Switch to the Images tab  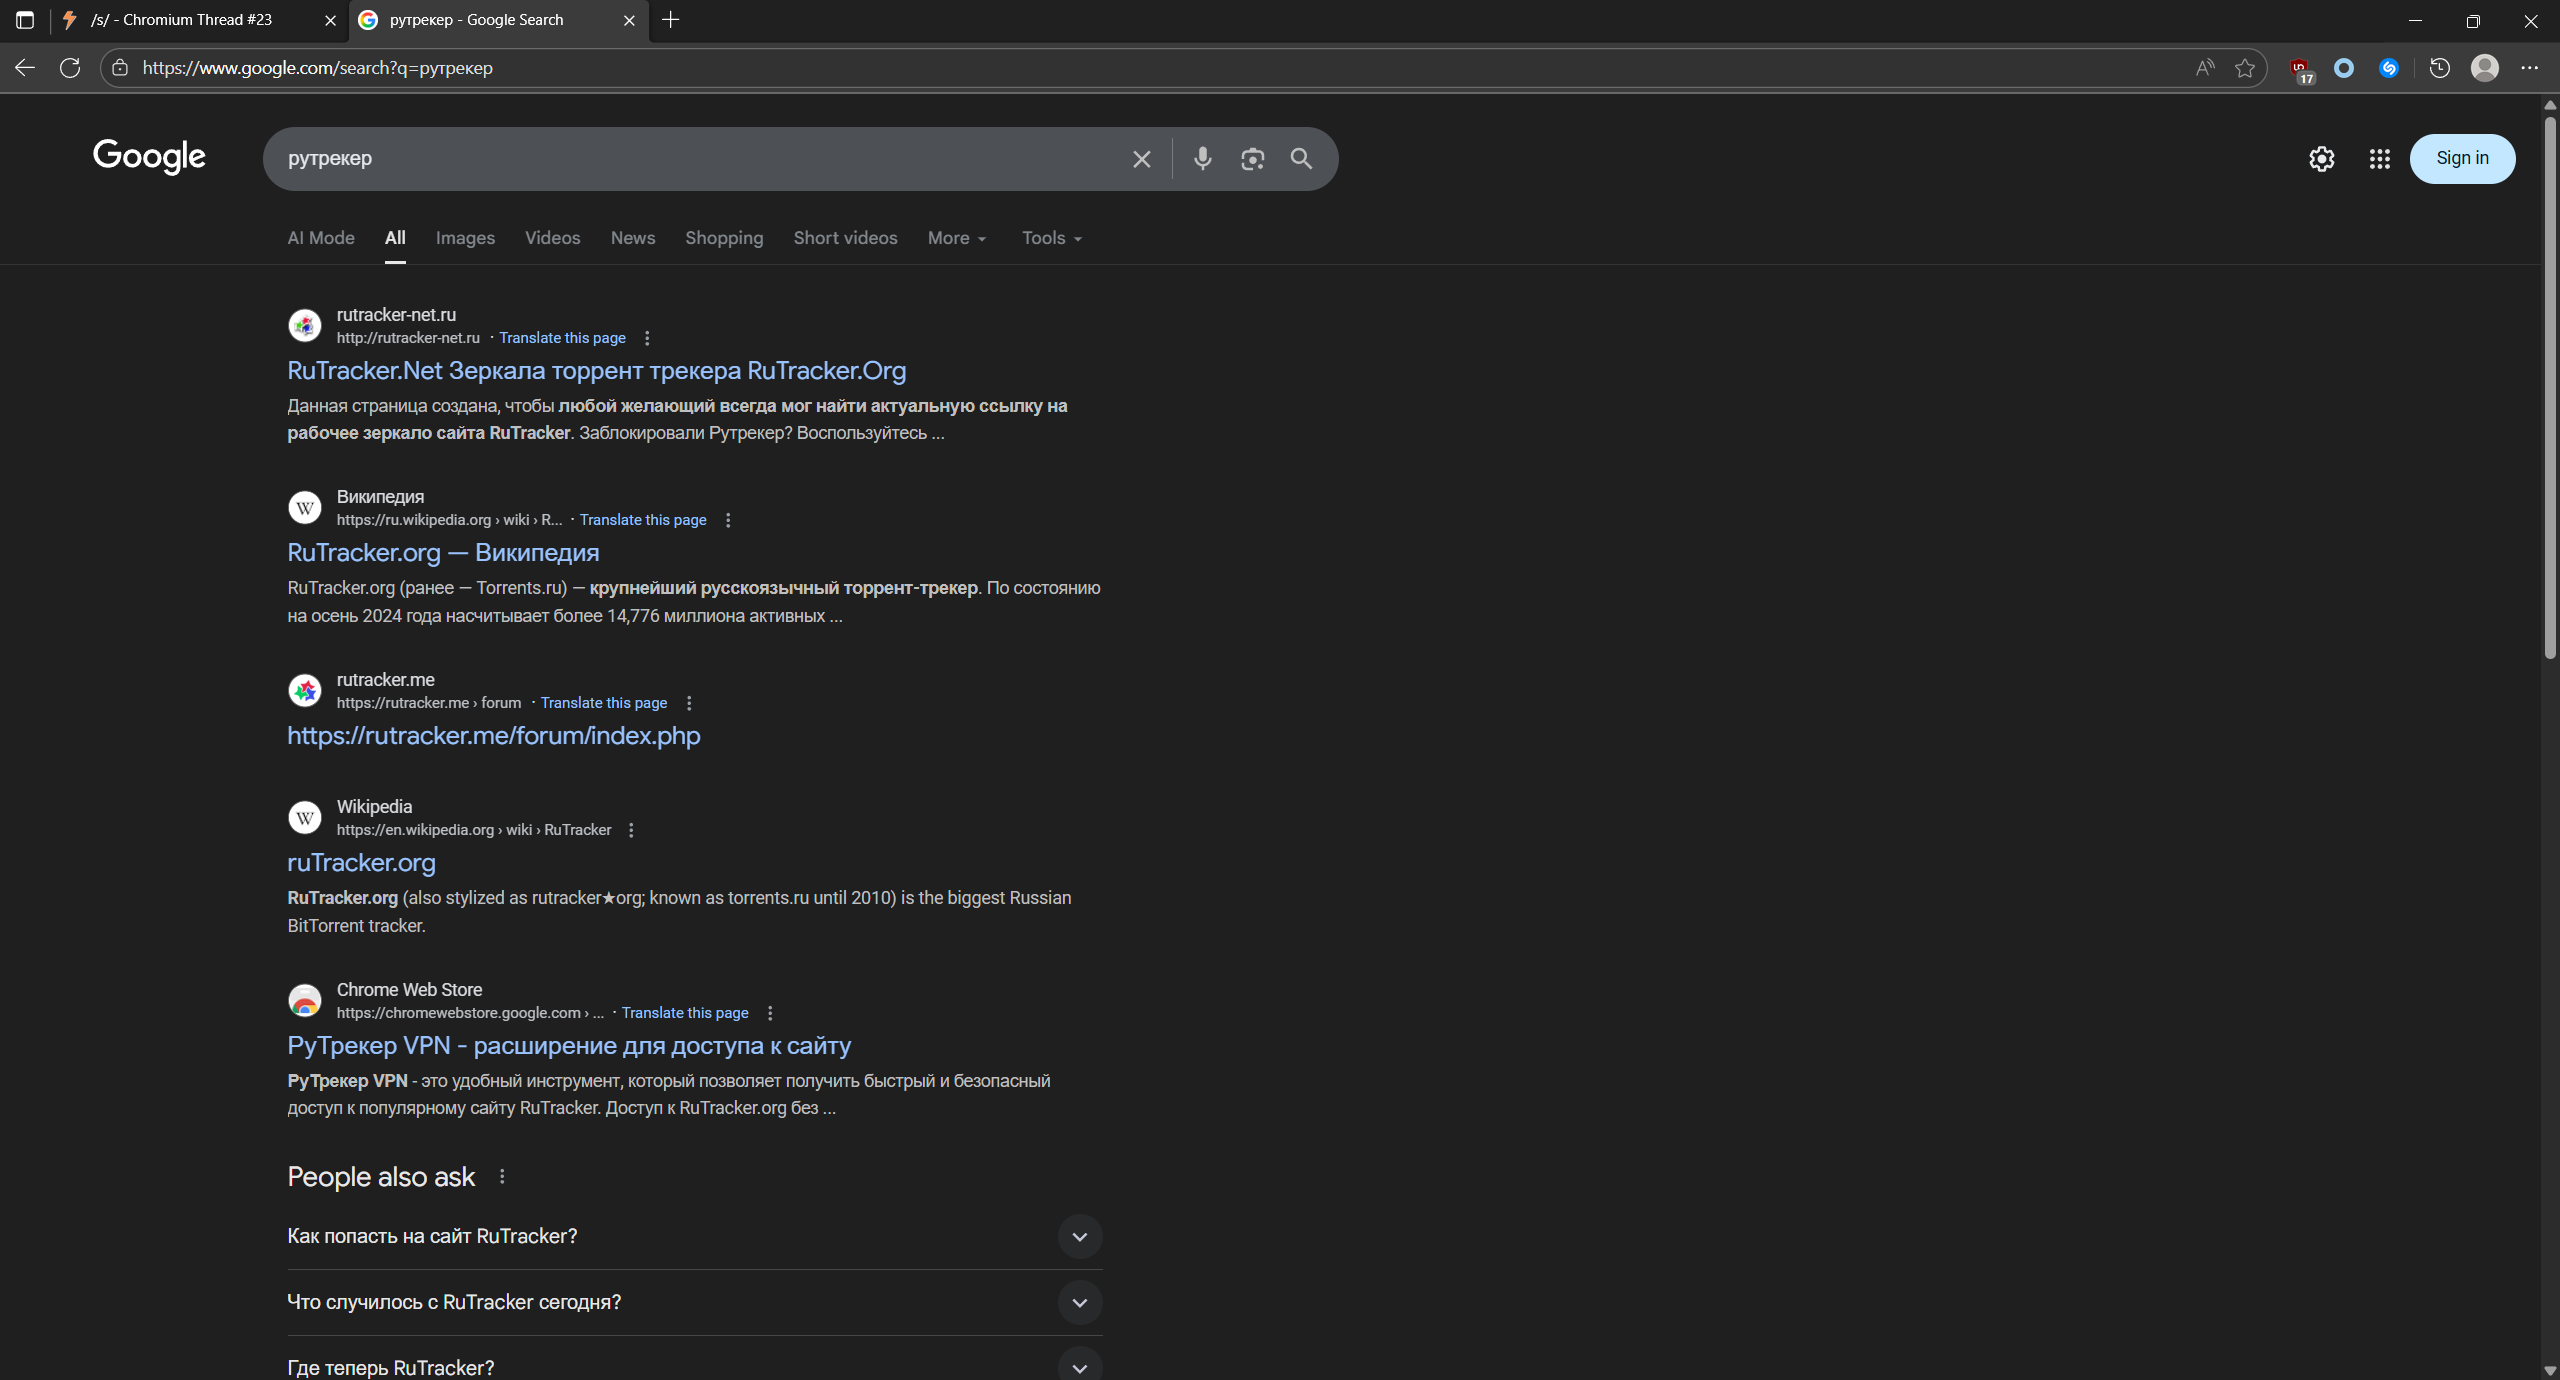click(x=465, y=238)
